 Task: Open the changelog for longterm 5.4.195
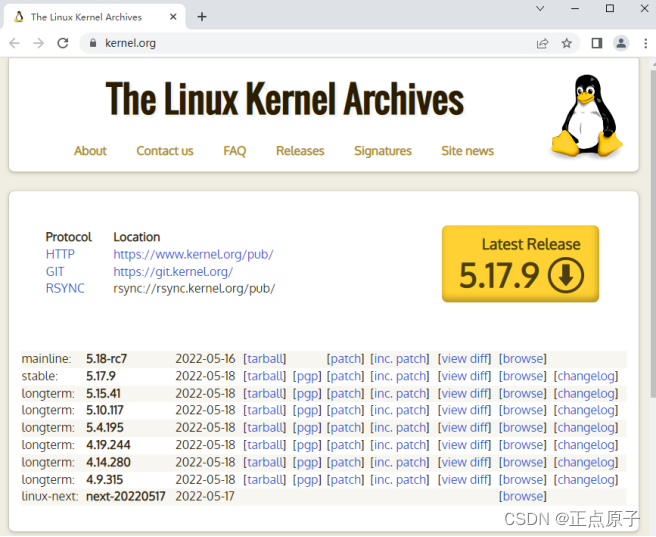point(586,428)
